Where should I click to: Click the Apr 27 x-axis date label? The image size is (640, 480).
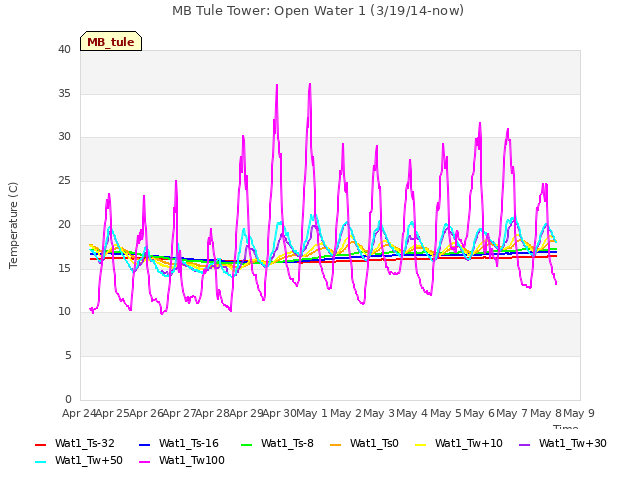tap(179, 413)
